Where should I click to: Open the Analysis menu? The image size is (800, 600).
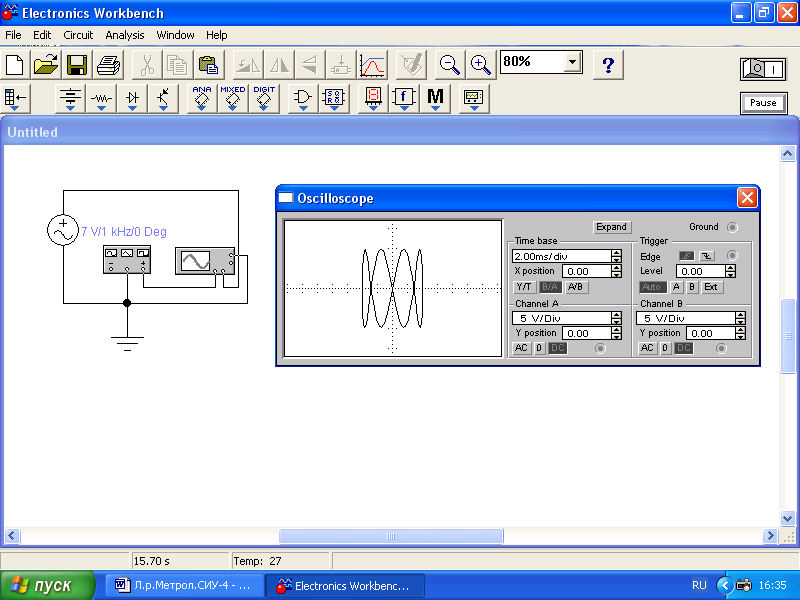pyautogui.click(x=125, y=35)
